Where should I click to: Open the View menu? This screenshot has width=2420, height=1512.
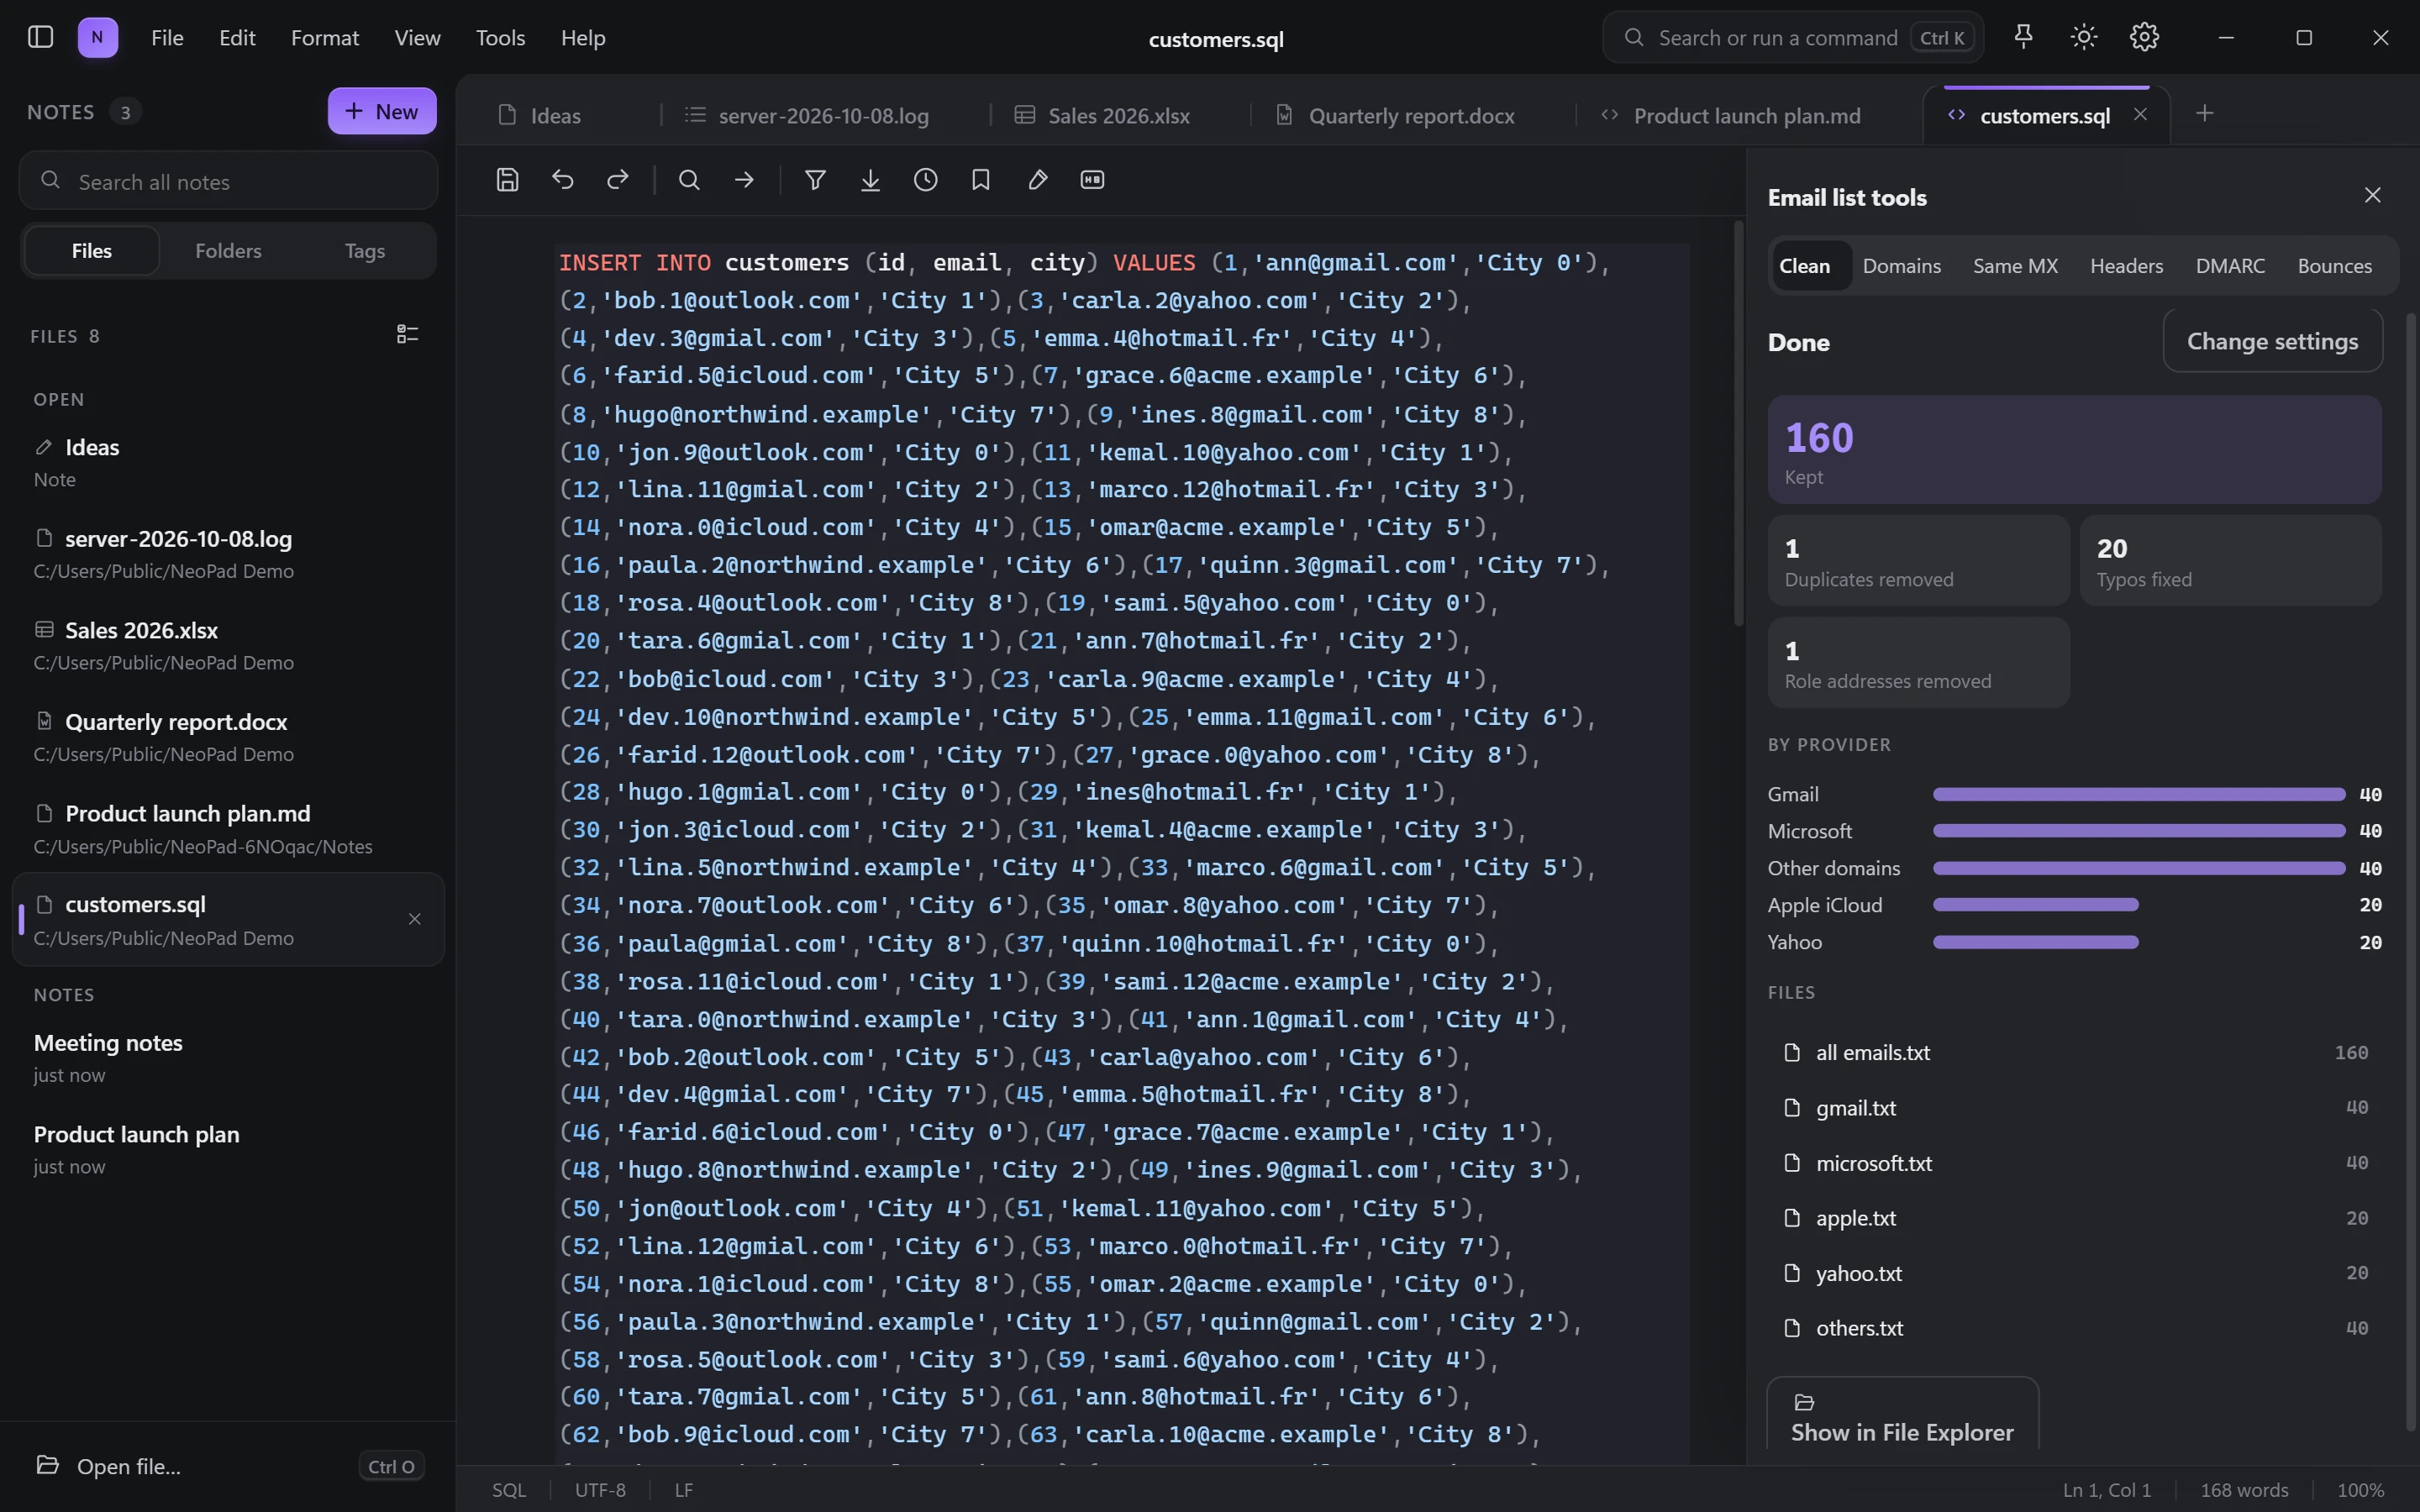417,38
